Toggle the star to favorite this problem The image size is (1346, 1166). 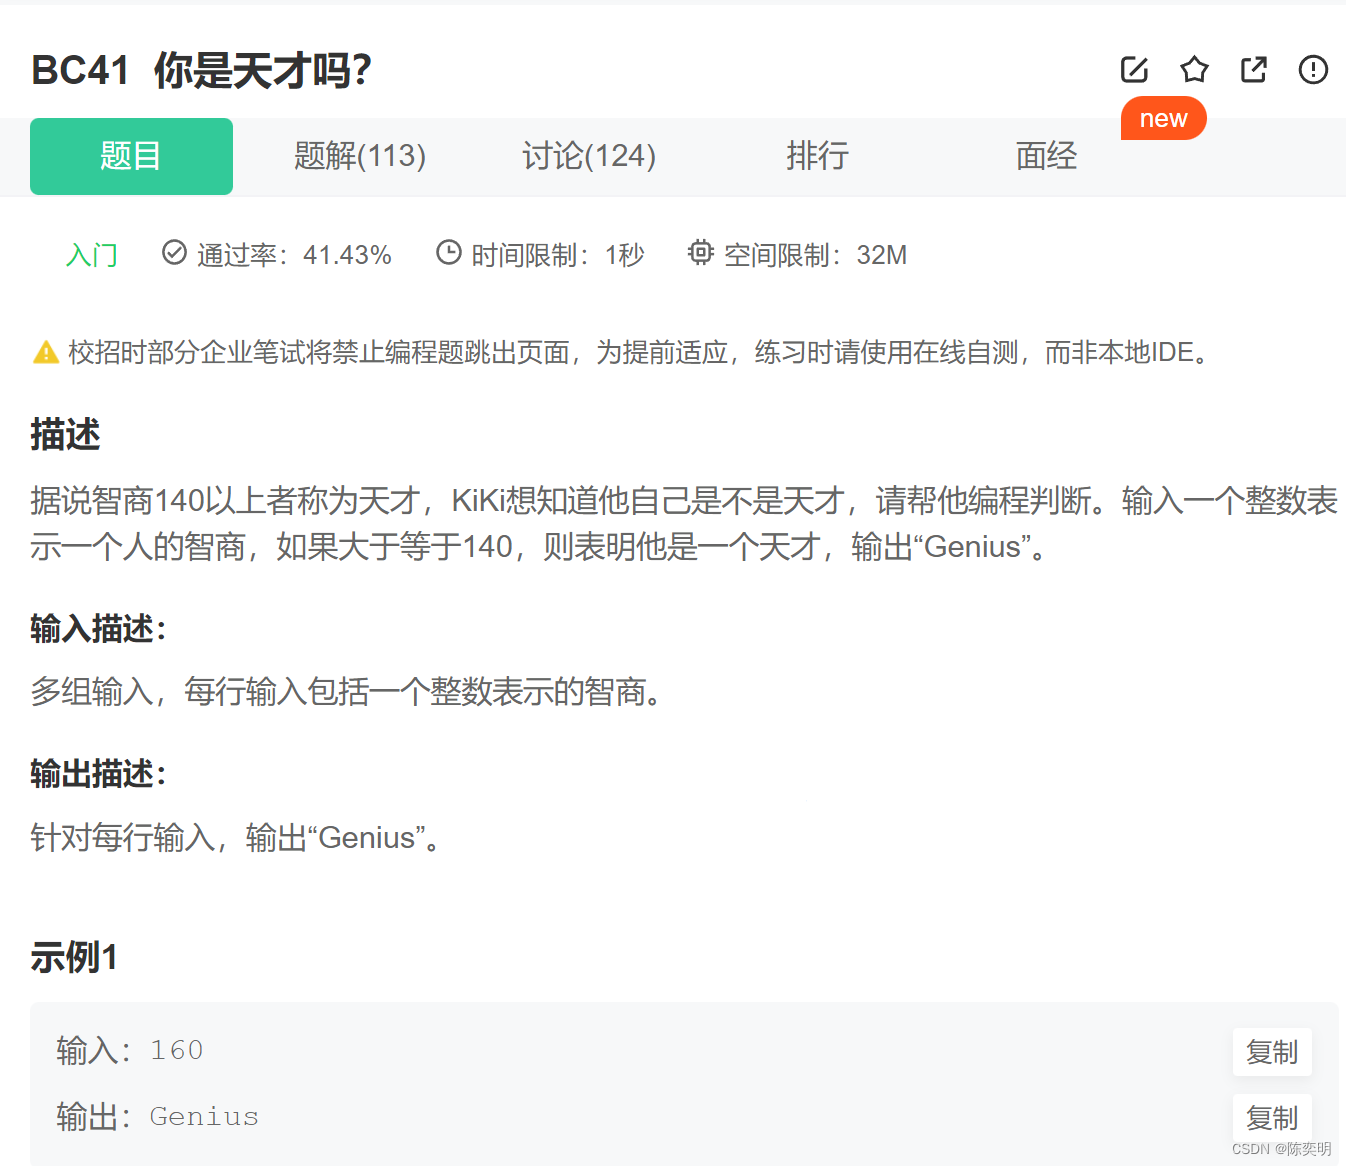[x=1194, y=70]
